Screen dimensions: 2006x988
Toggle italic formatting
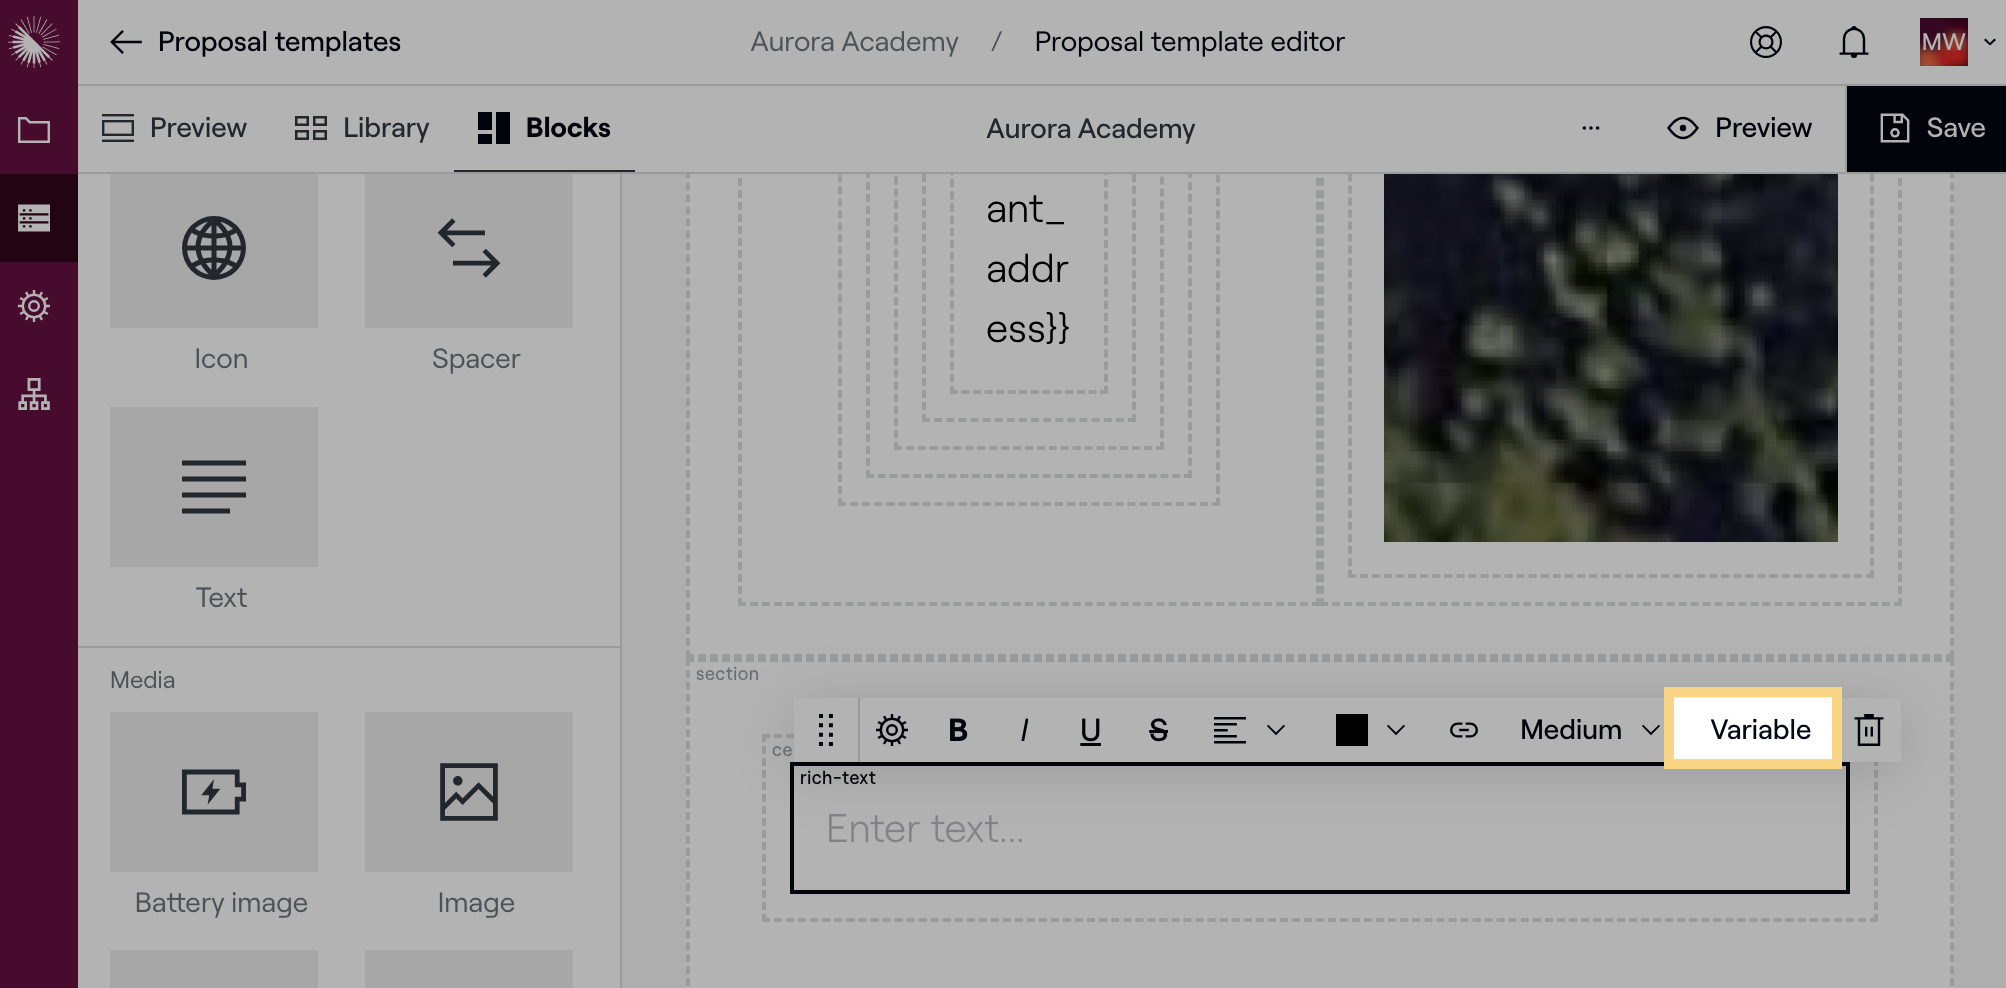click(x=1024, y=730)
